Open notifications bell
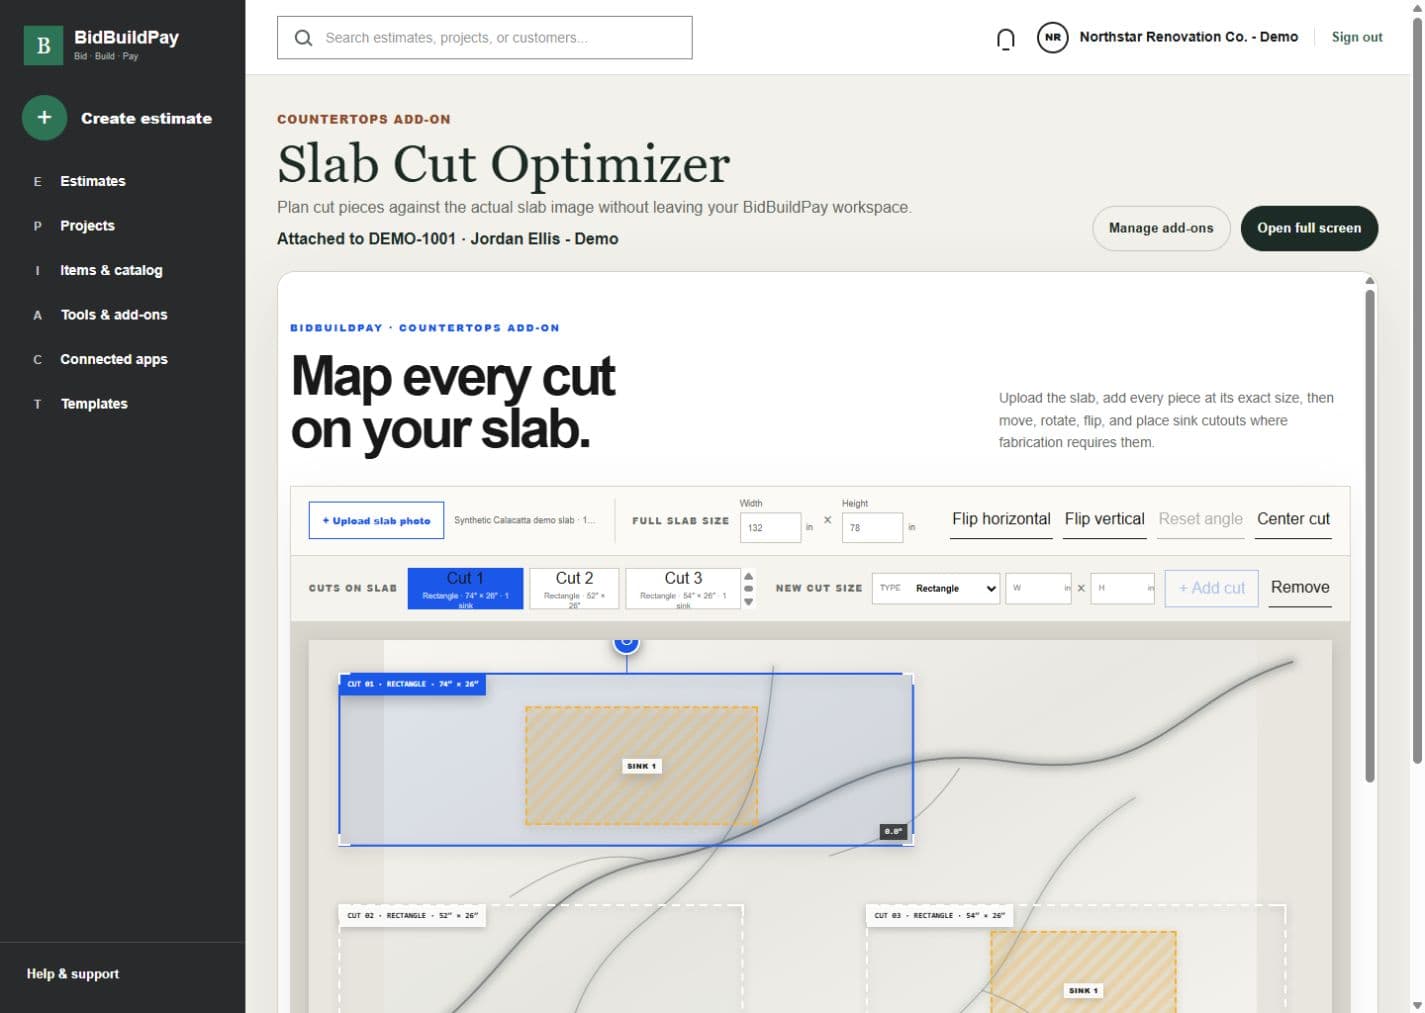The image size is (1425, 1013). click(1006, 39)
